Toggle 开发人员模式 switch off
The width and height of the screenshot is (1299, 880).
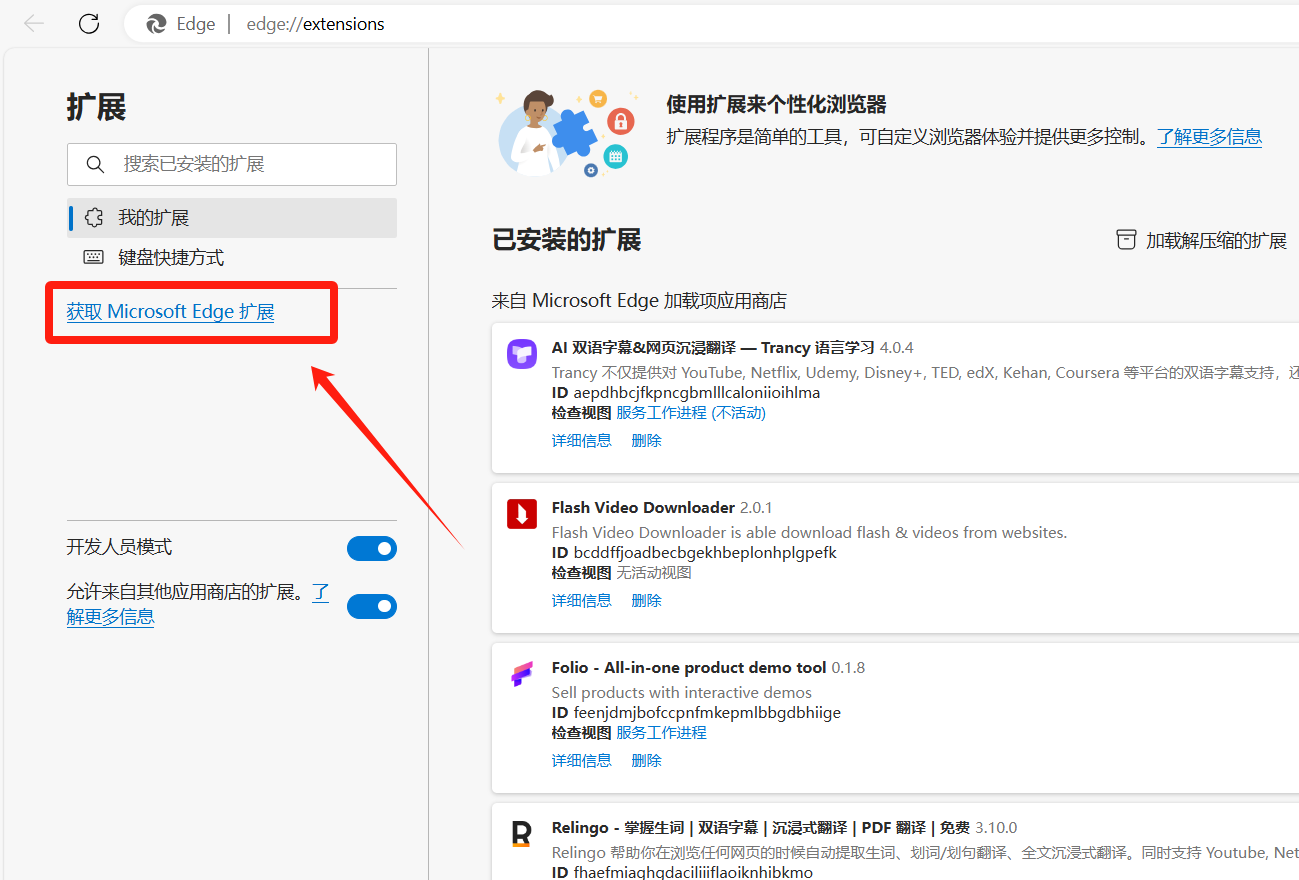371,548
